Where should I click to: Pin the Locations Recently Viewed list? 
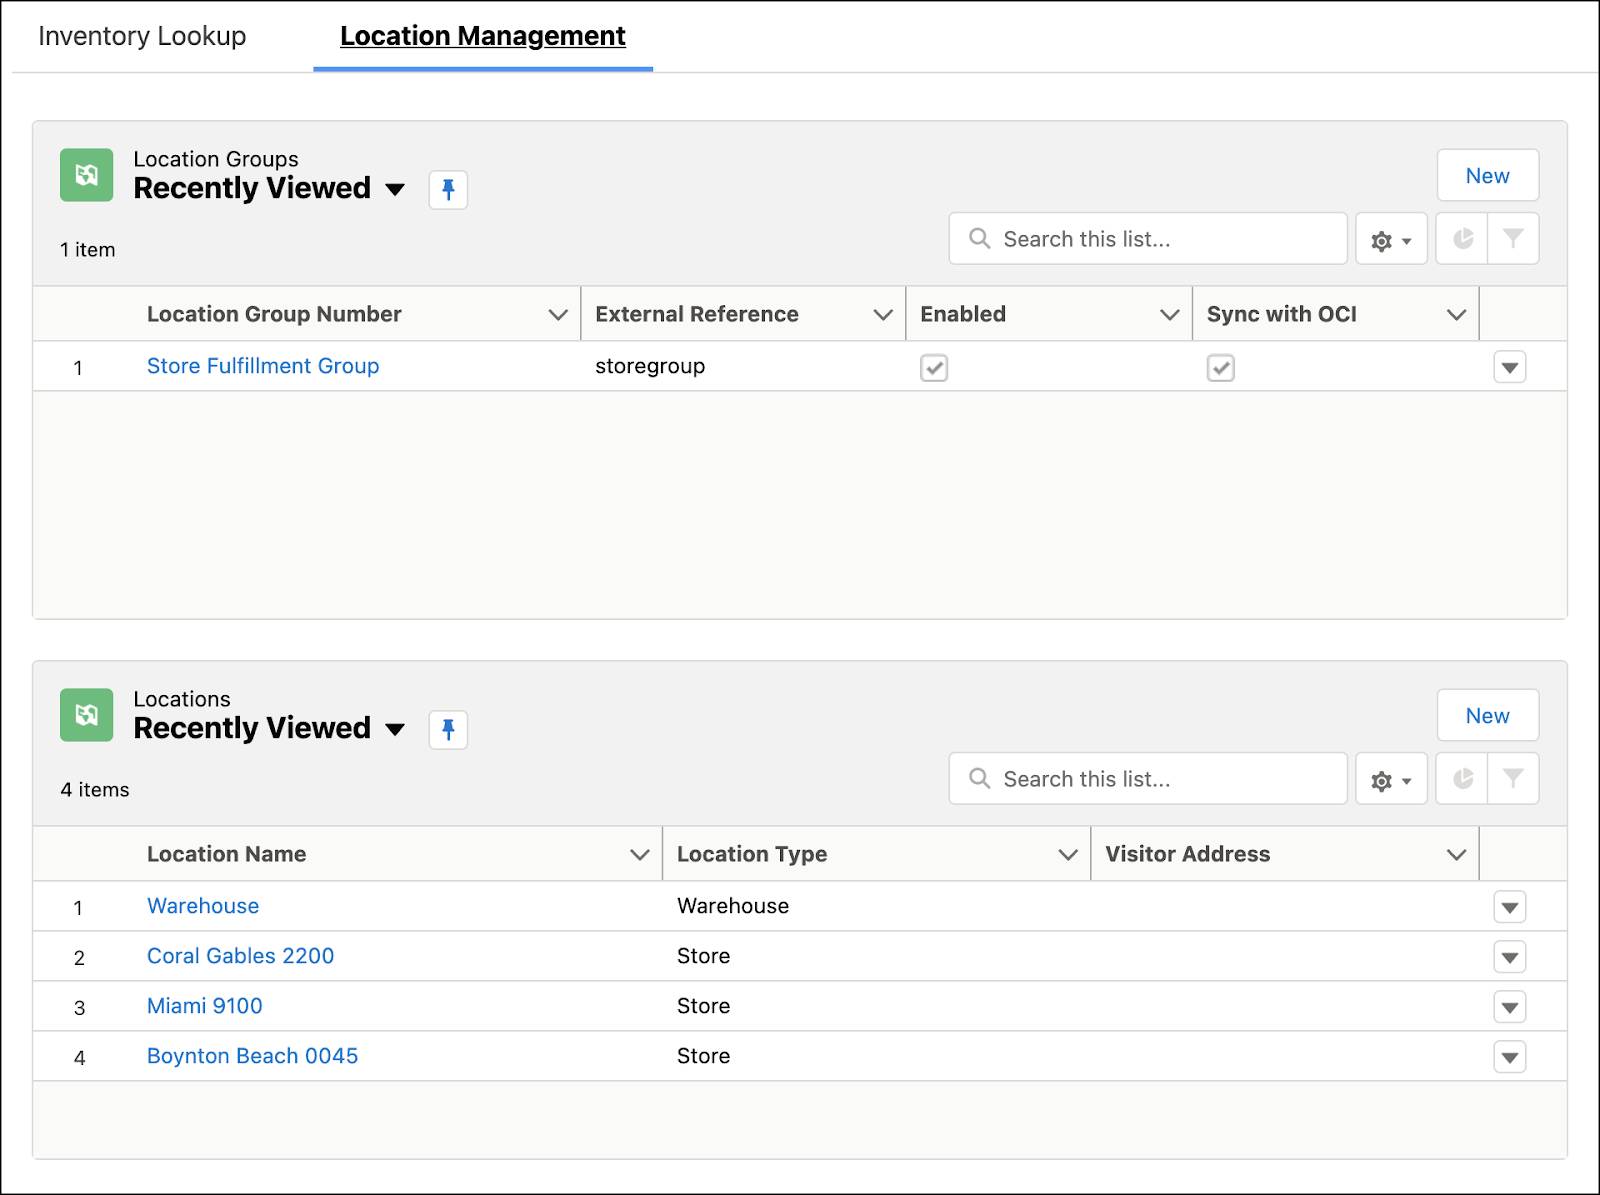point(448,729)
